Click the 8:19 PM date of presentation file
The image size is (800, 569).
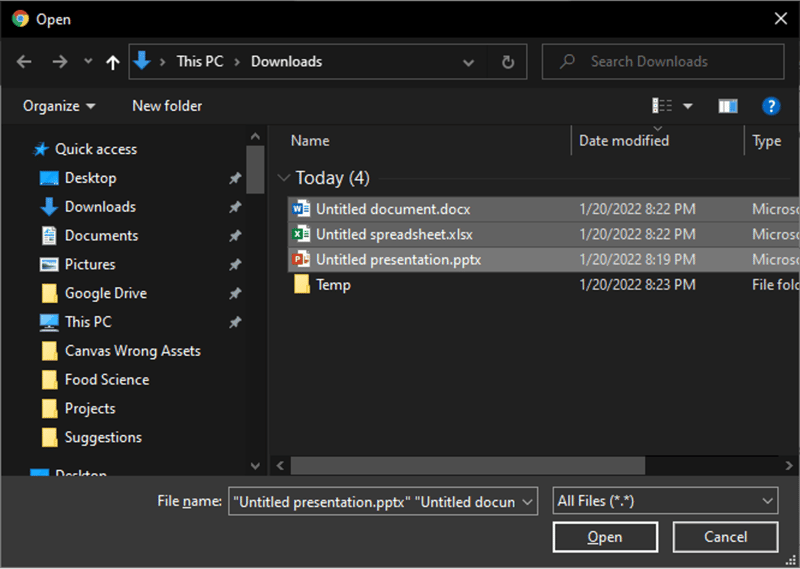637,260
